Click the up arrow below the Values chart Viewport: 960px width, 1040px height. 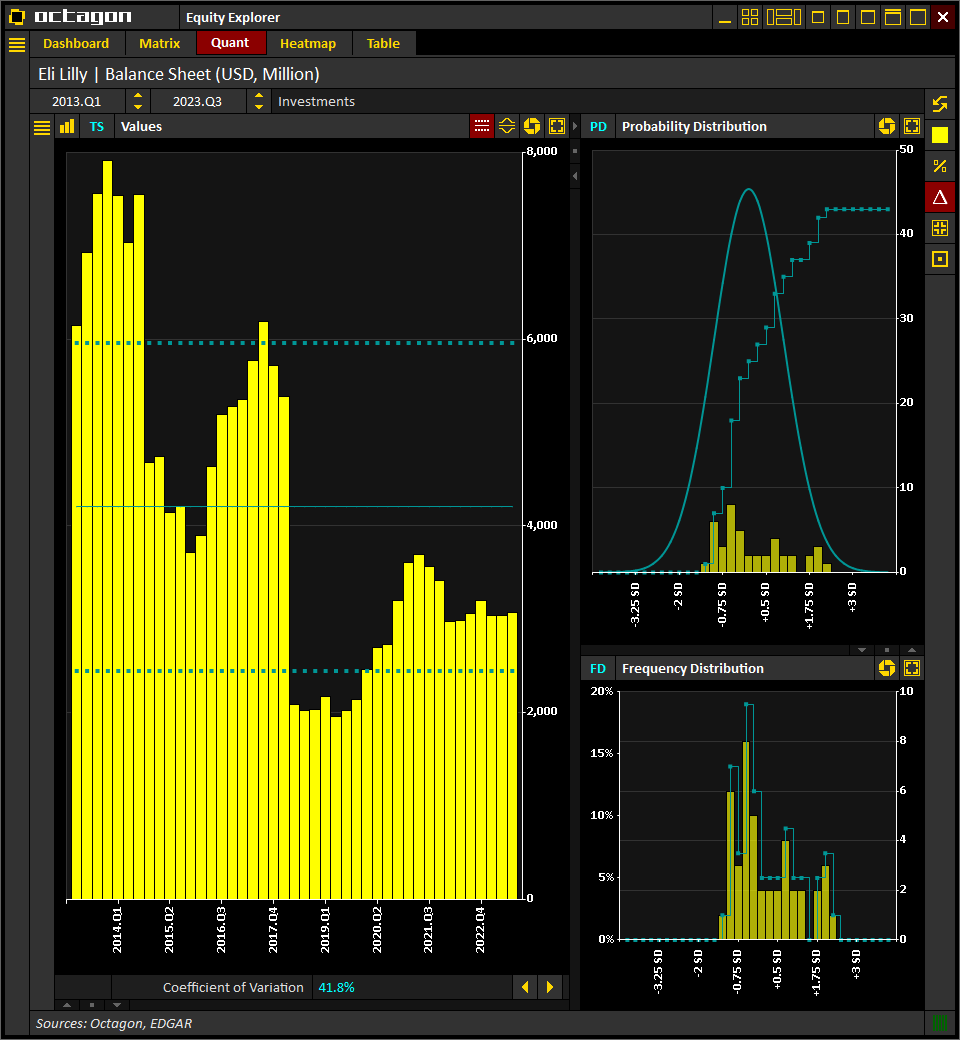[x=66, y=1005]
